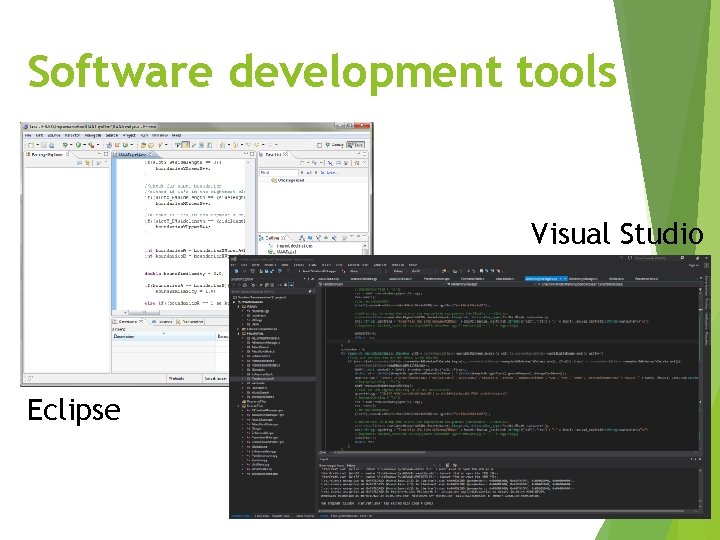The image size is (720, 540).
Task: Open the View menu in Visual Studio
Action: (255, 265)
